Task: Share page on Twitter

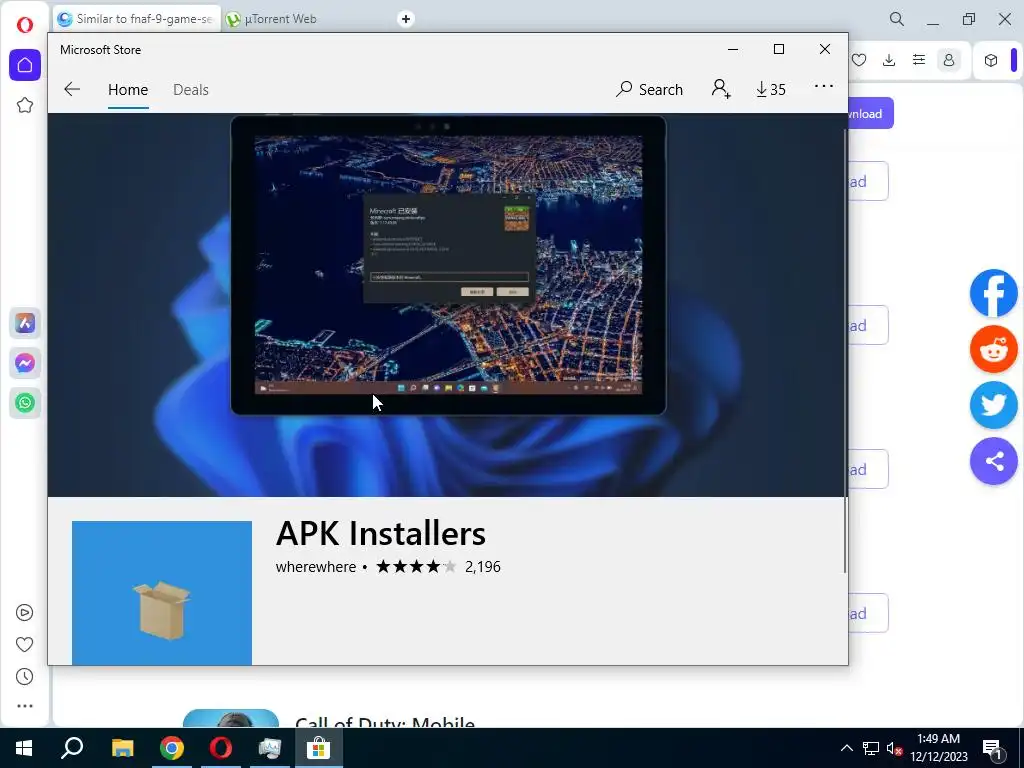Action: (993, 405)
